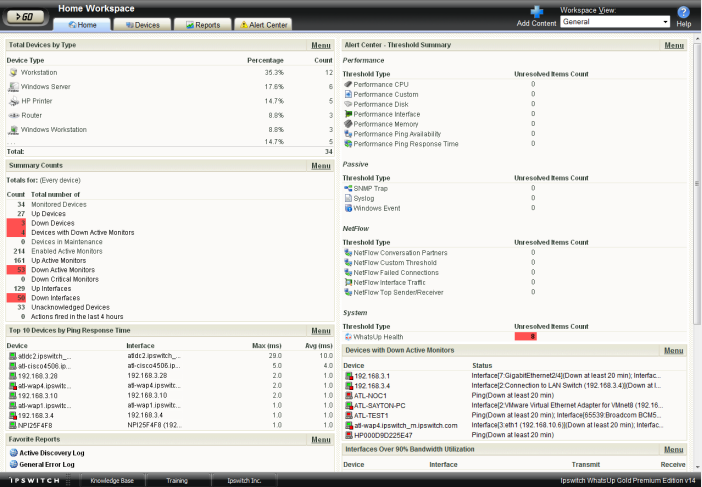
Task: Select device atldc2.ipswitch in ping list
Action: [x=44, y=356]
